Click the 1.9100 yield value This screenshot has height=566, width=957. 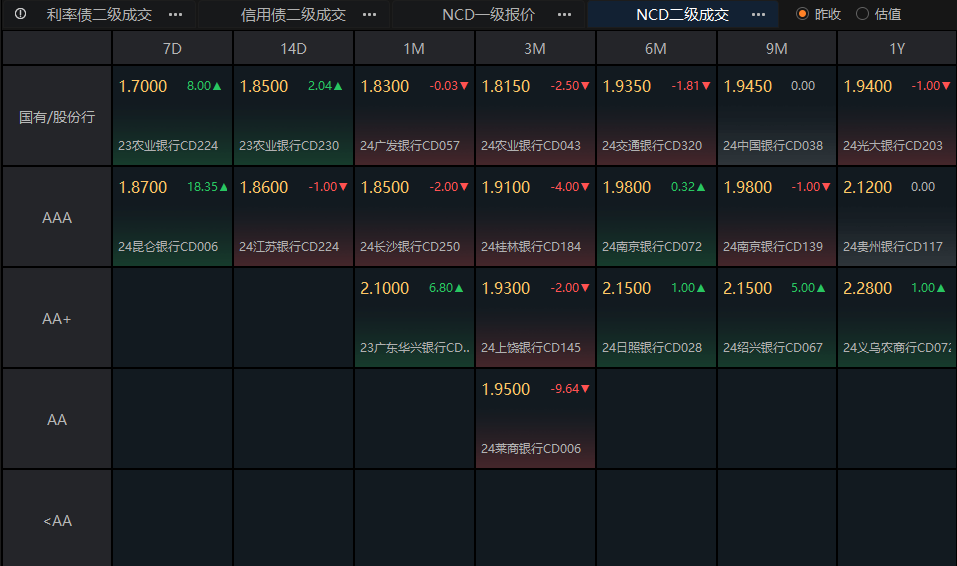point(505,187)
